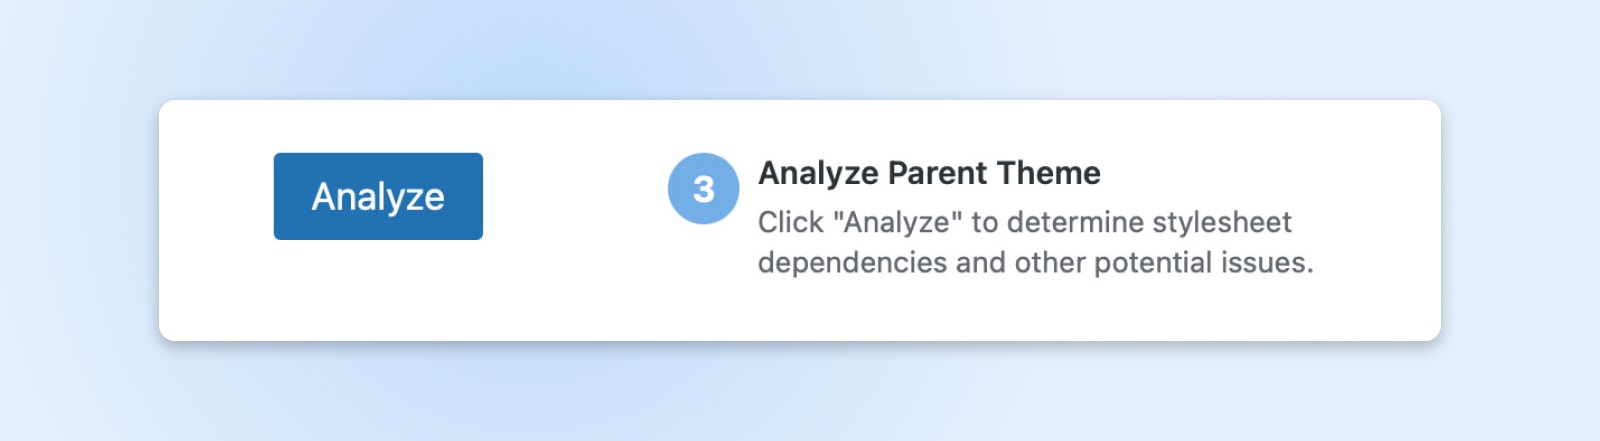Screen dimensions: 1600x441
Task: Click the word "Theme" in the heading
Action: pyautogui.click(x=1048, y=173)
